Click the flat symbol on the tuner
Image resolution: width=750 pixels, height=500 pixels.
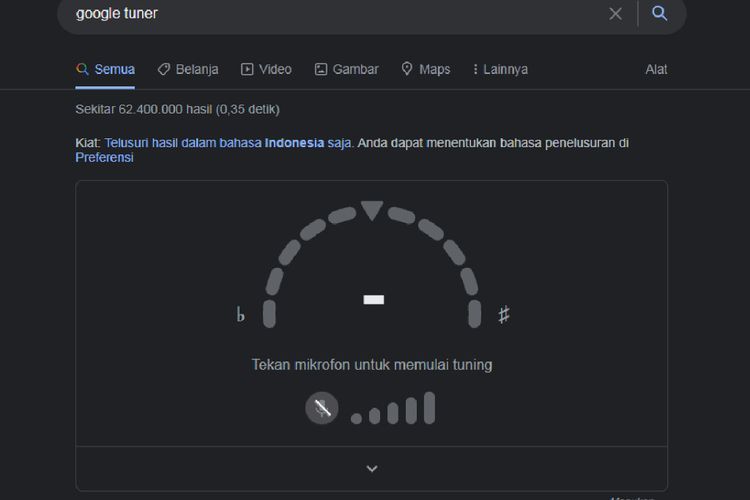click(x=241, y=314)
